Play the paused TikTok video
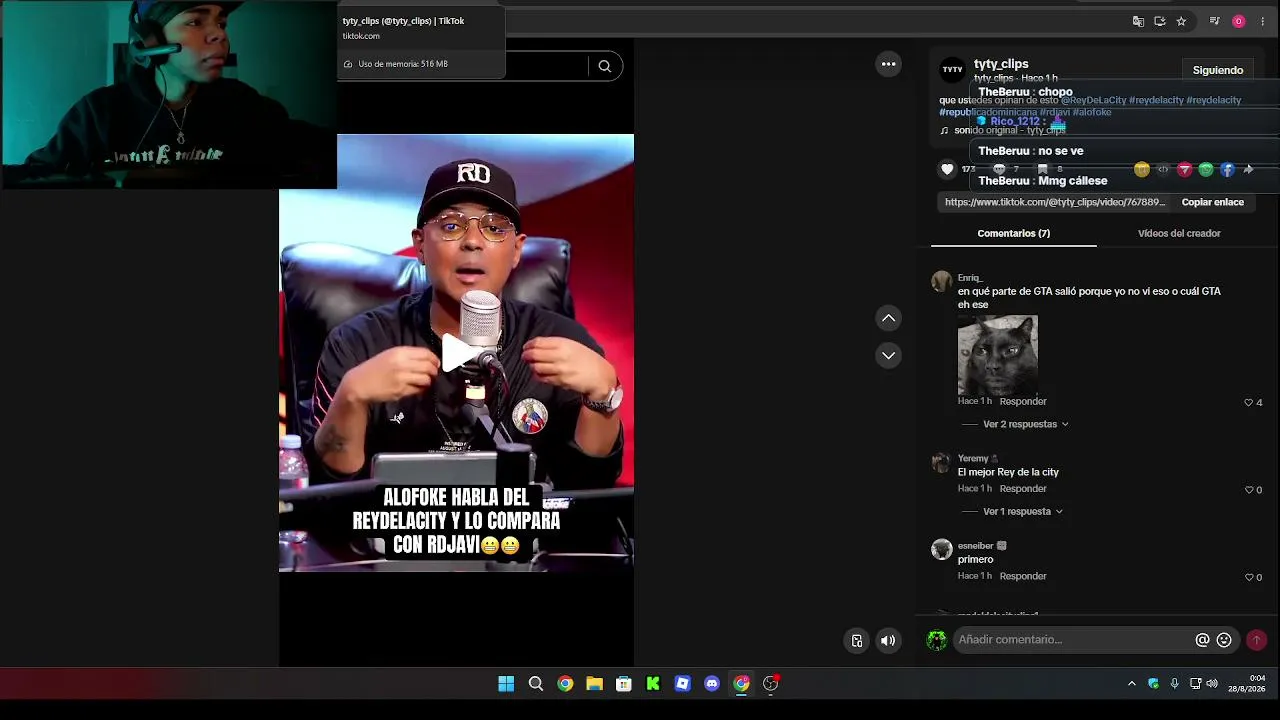 (x=457, y=352)
